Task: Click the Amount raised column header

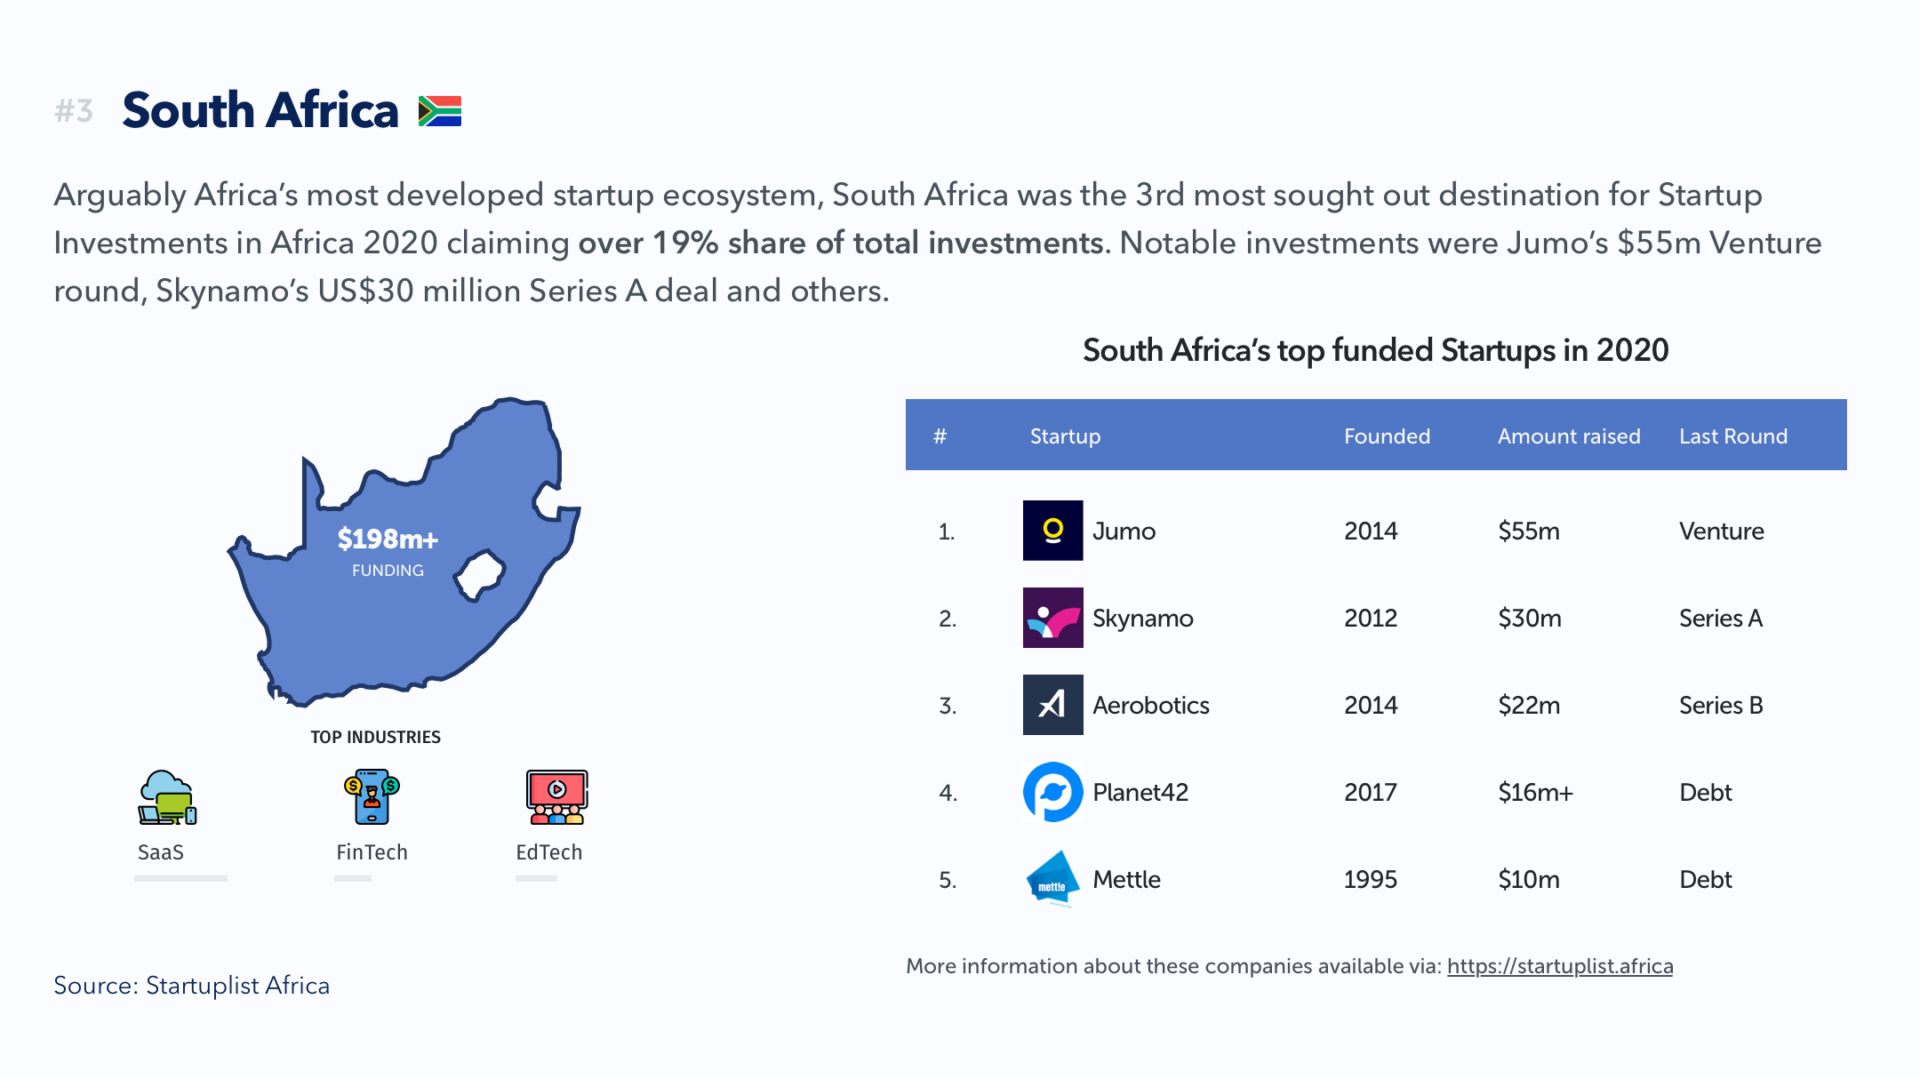Action: tap(1568, 436)
